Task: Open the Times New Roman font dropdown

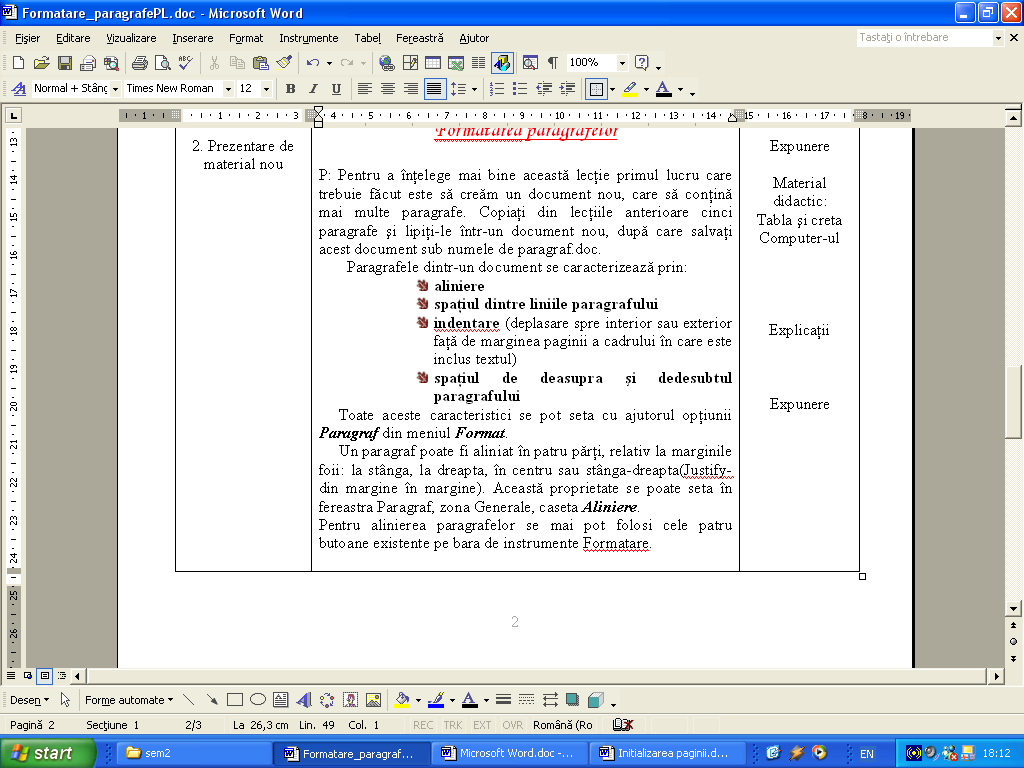Action: (x=228, y=89)
